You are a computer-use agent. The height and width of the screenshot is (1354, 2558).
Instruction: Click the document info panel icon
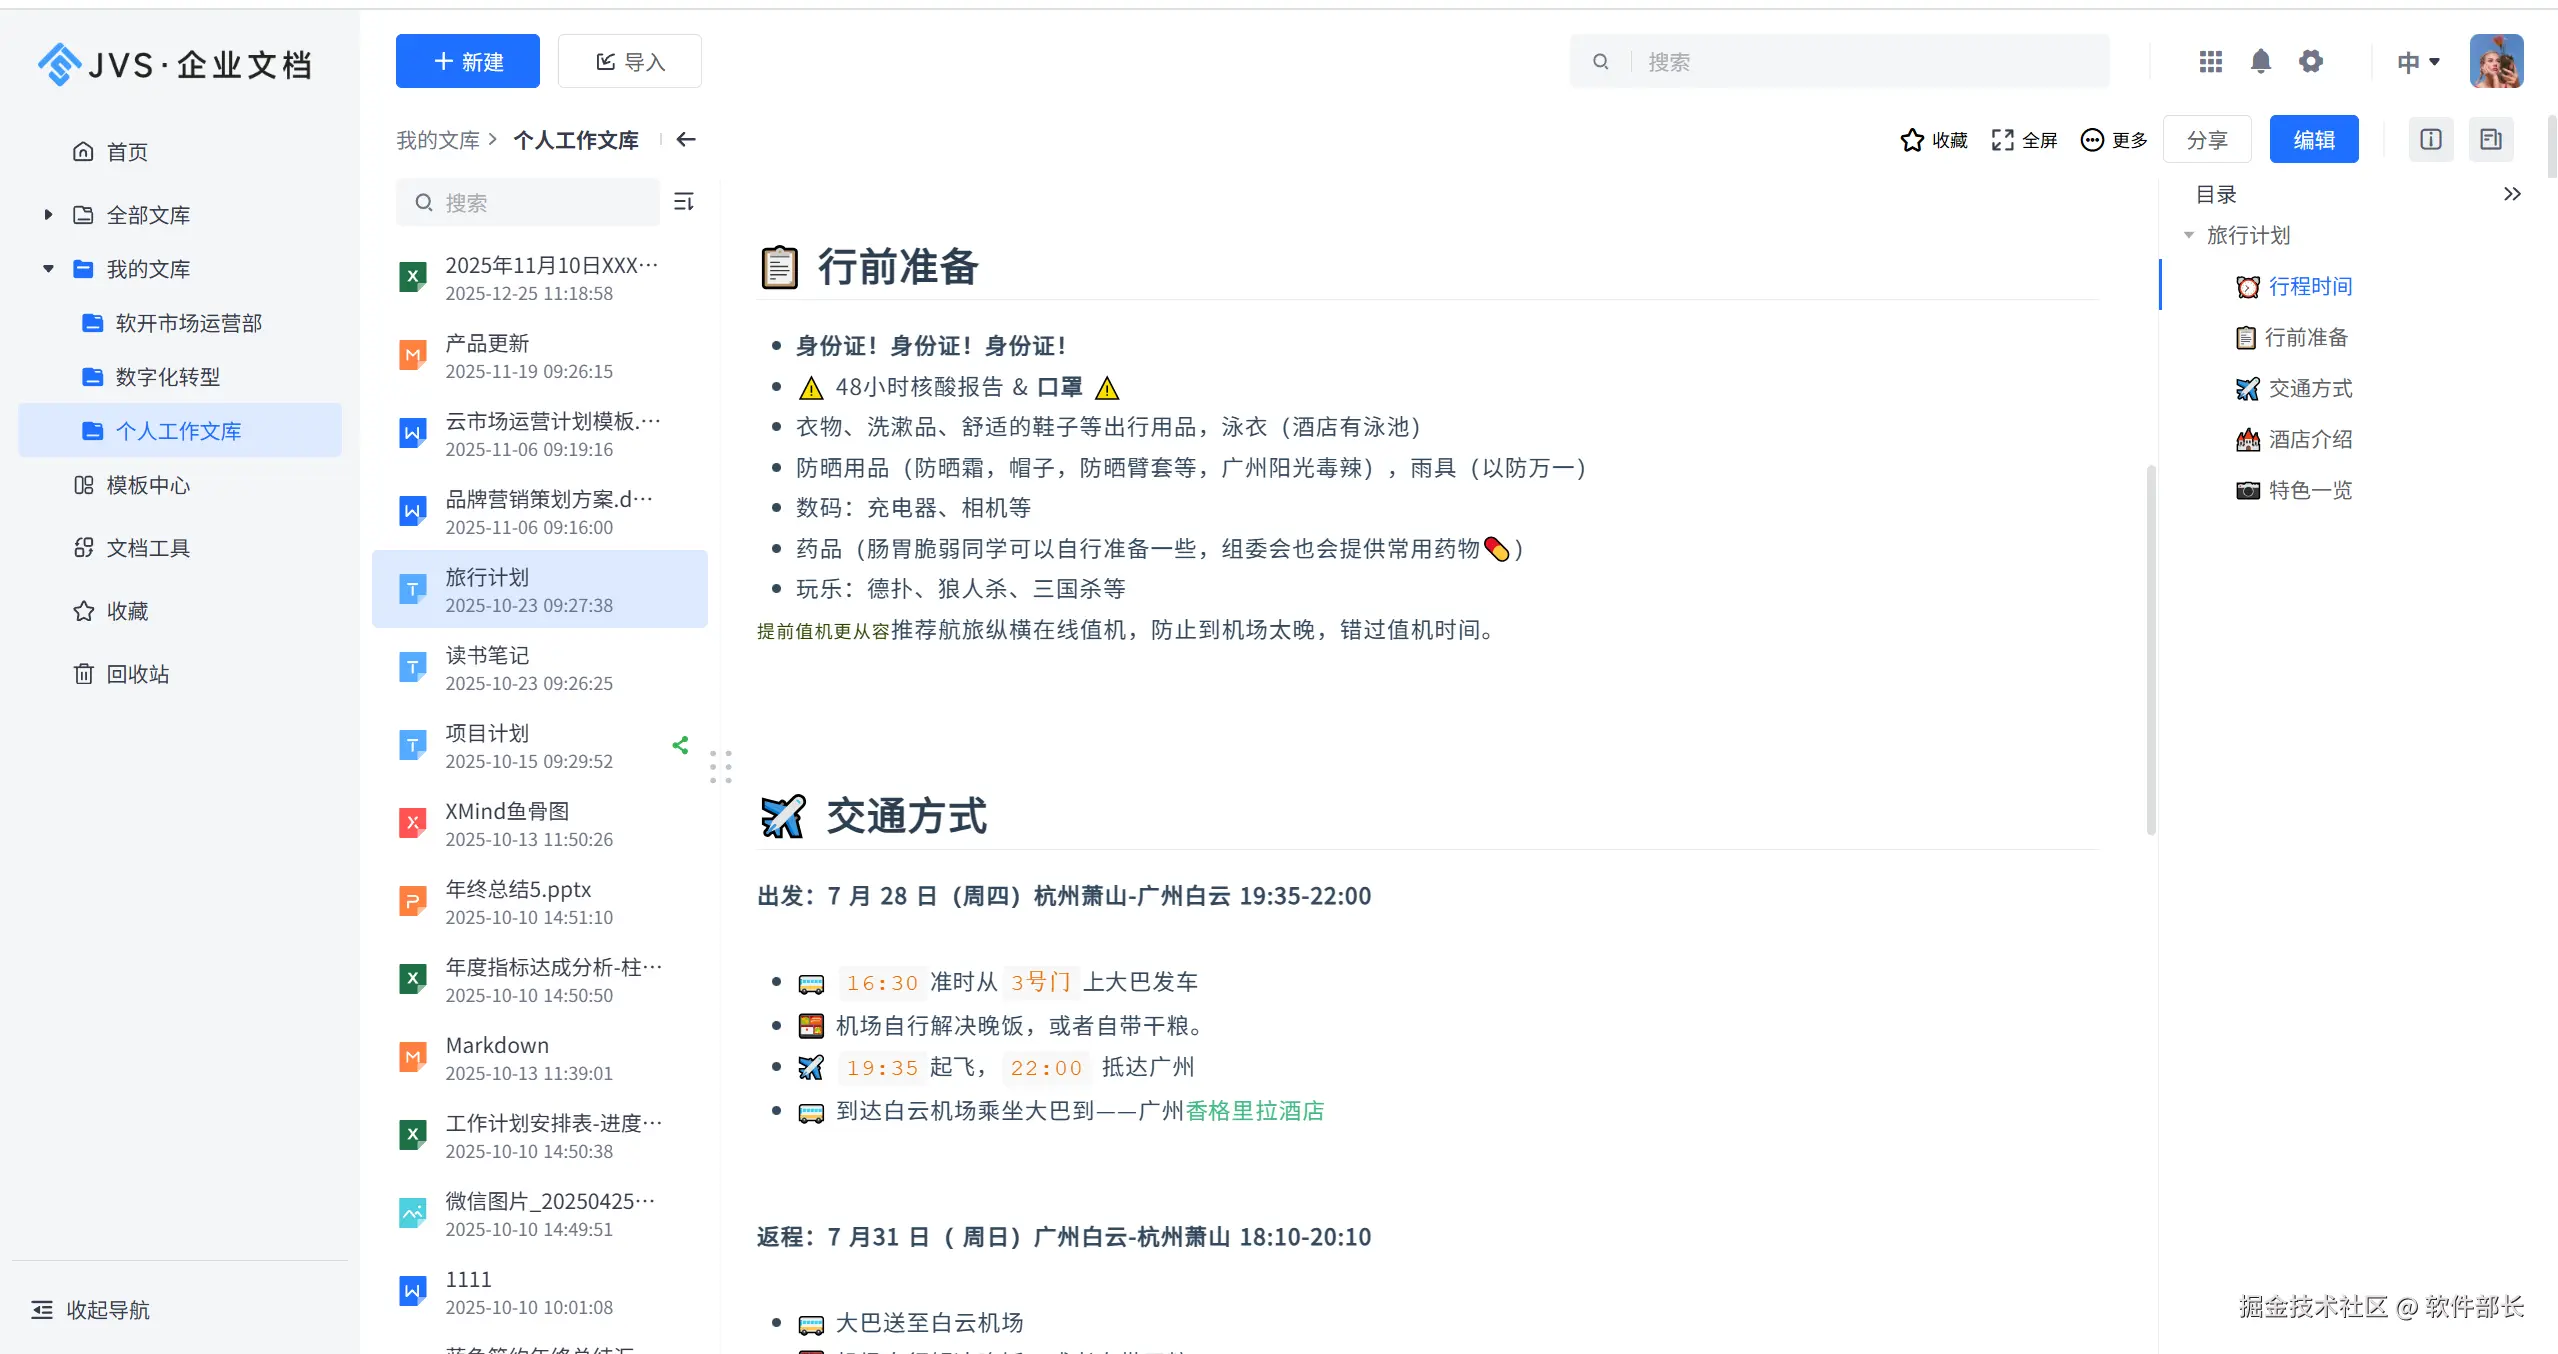click(2431, 139)
